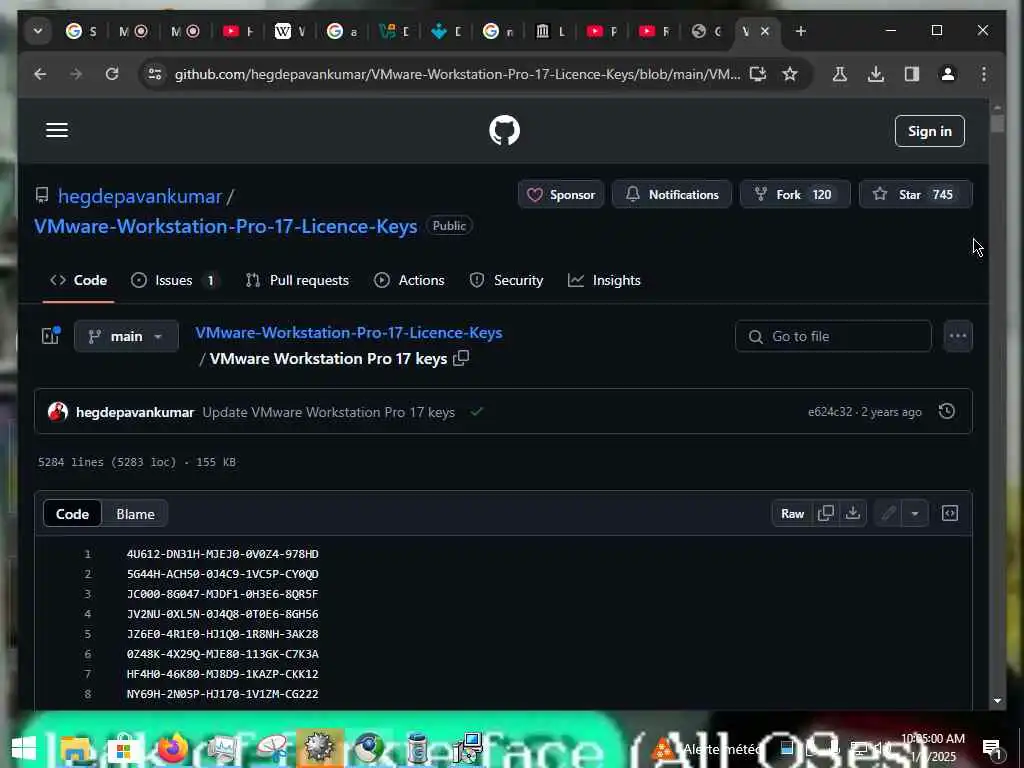Click key text NY69H-2N05P-HJ170-1V1ZM-CG222

pyautogui.click(x=223, y=694)
